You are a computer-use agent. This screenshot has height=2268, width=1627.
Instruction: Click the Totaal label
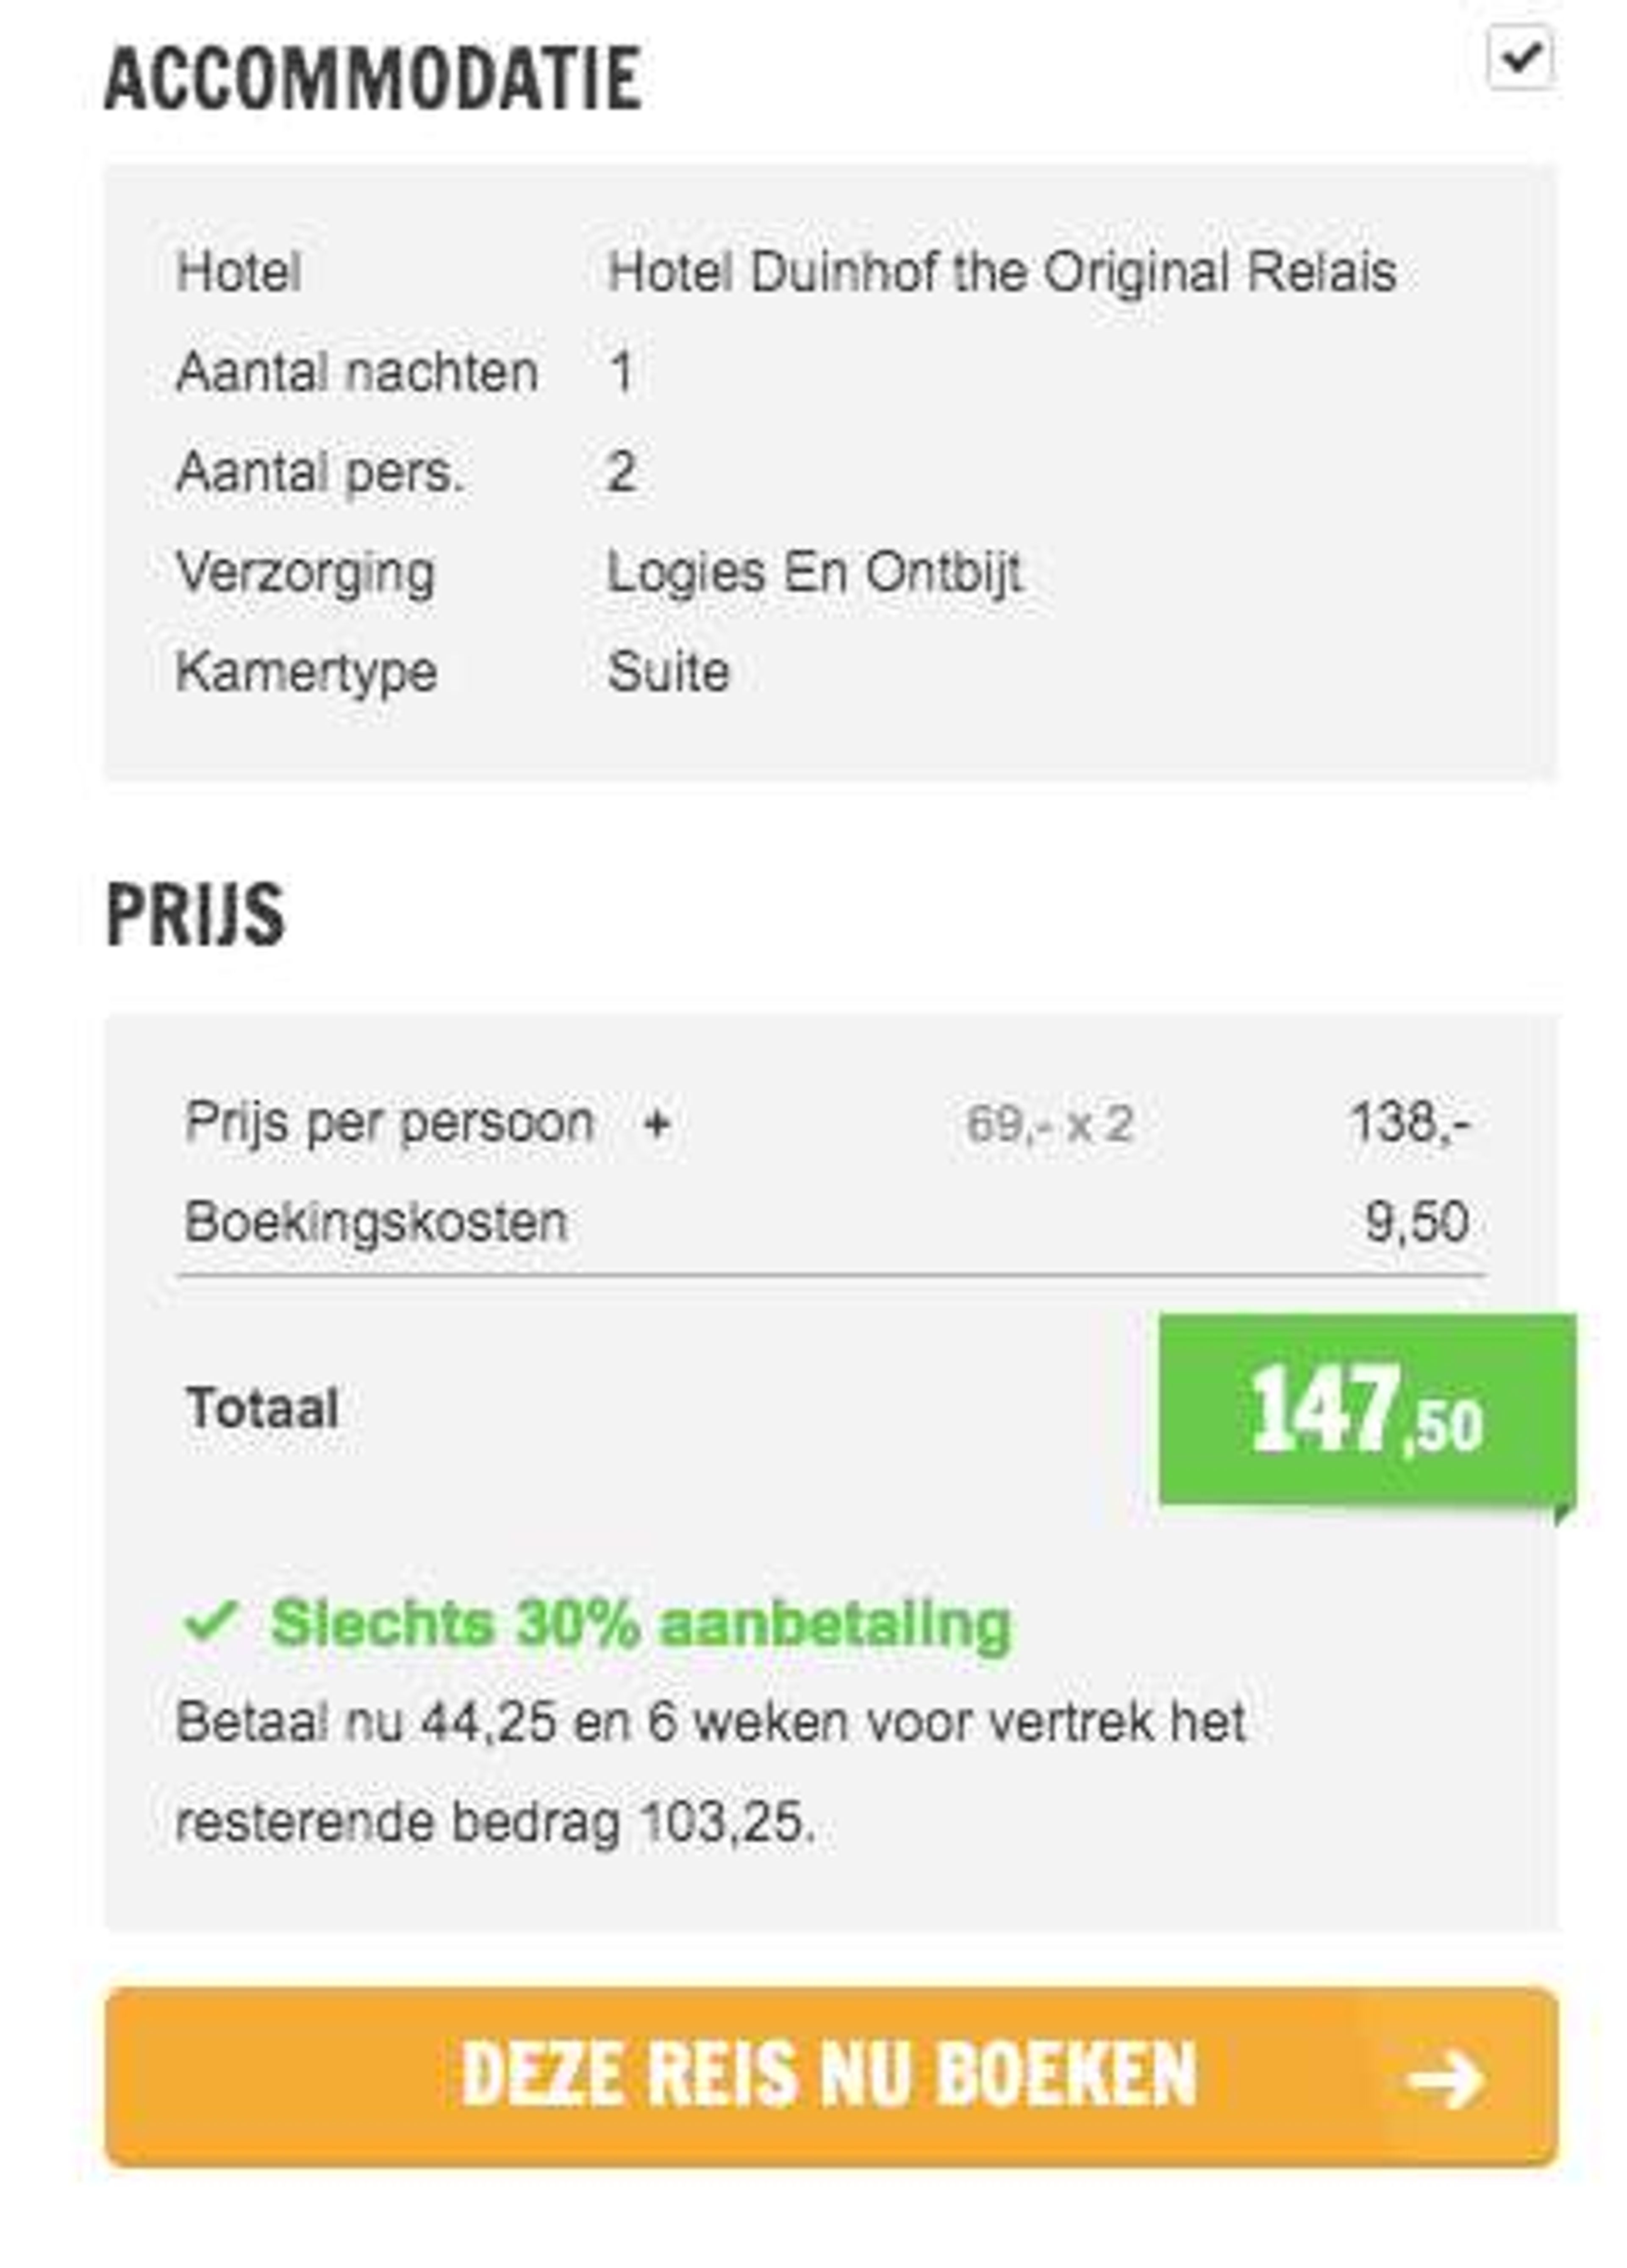[262, 1409]
